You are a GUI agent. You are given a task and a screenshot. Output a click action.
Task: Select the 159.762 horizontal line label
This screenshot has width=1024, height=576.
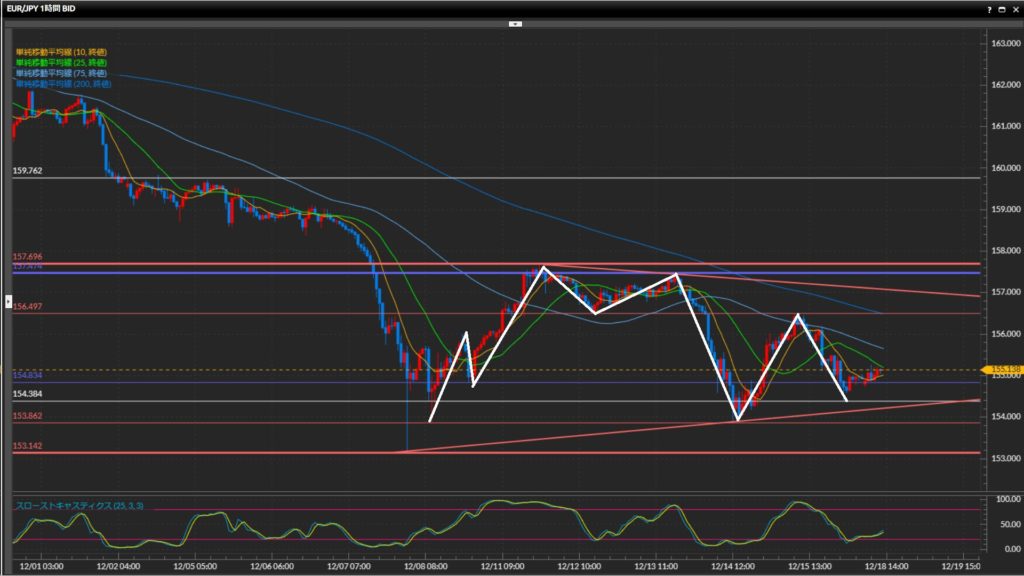point(27,171)
